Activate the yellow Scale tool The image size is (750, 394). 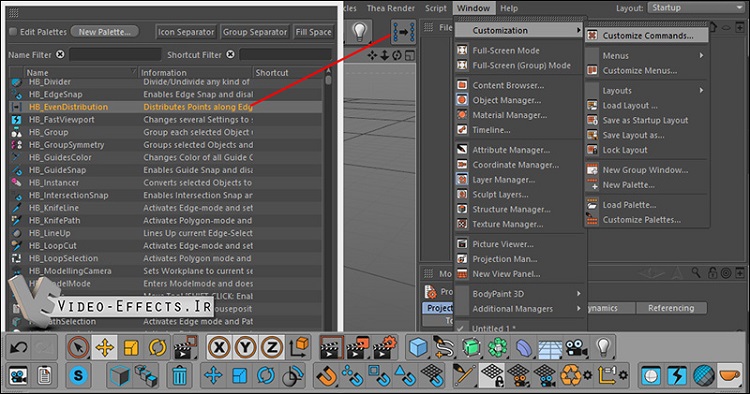tap(131, 348)
